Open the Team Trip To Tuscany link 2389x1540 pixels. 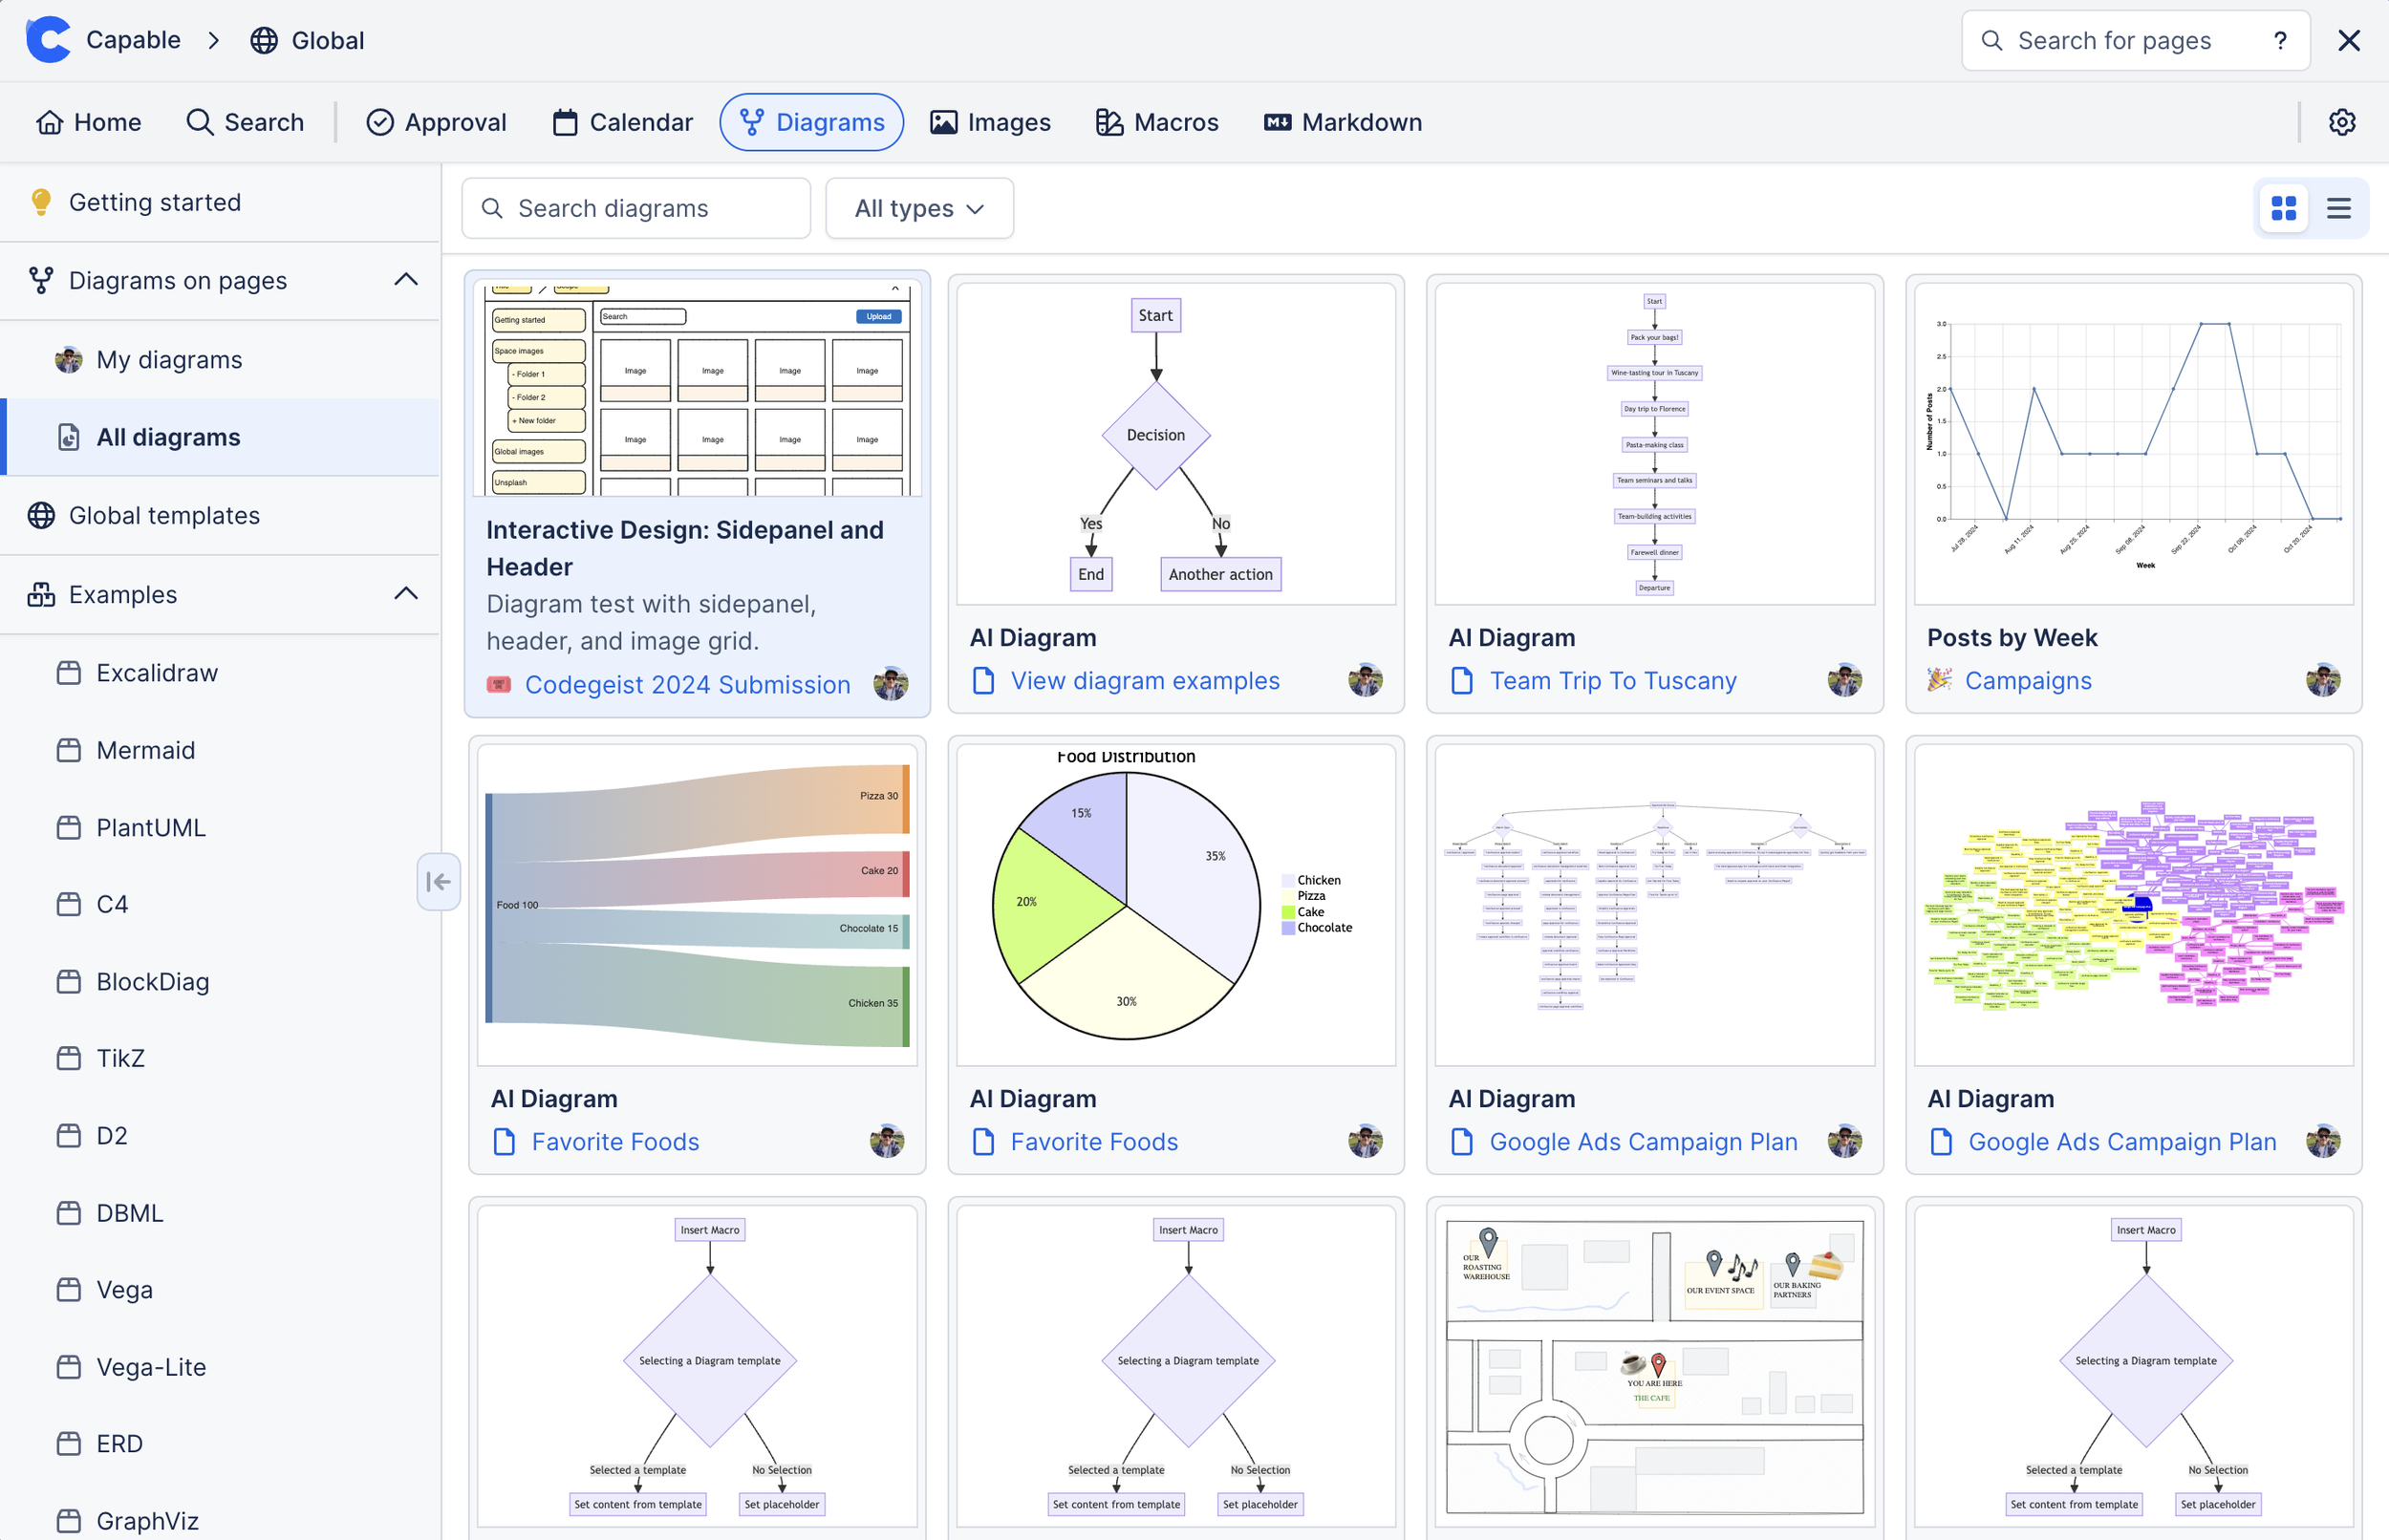pyautogui.click(x=1613, y=680)
